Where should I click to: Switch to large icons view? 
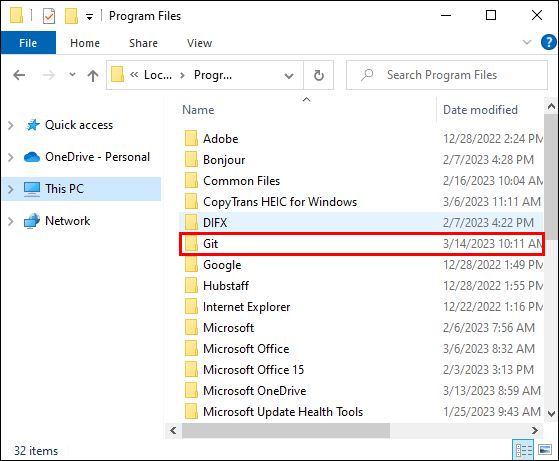545,450
